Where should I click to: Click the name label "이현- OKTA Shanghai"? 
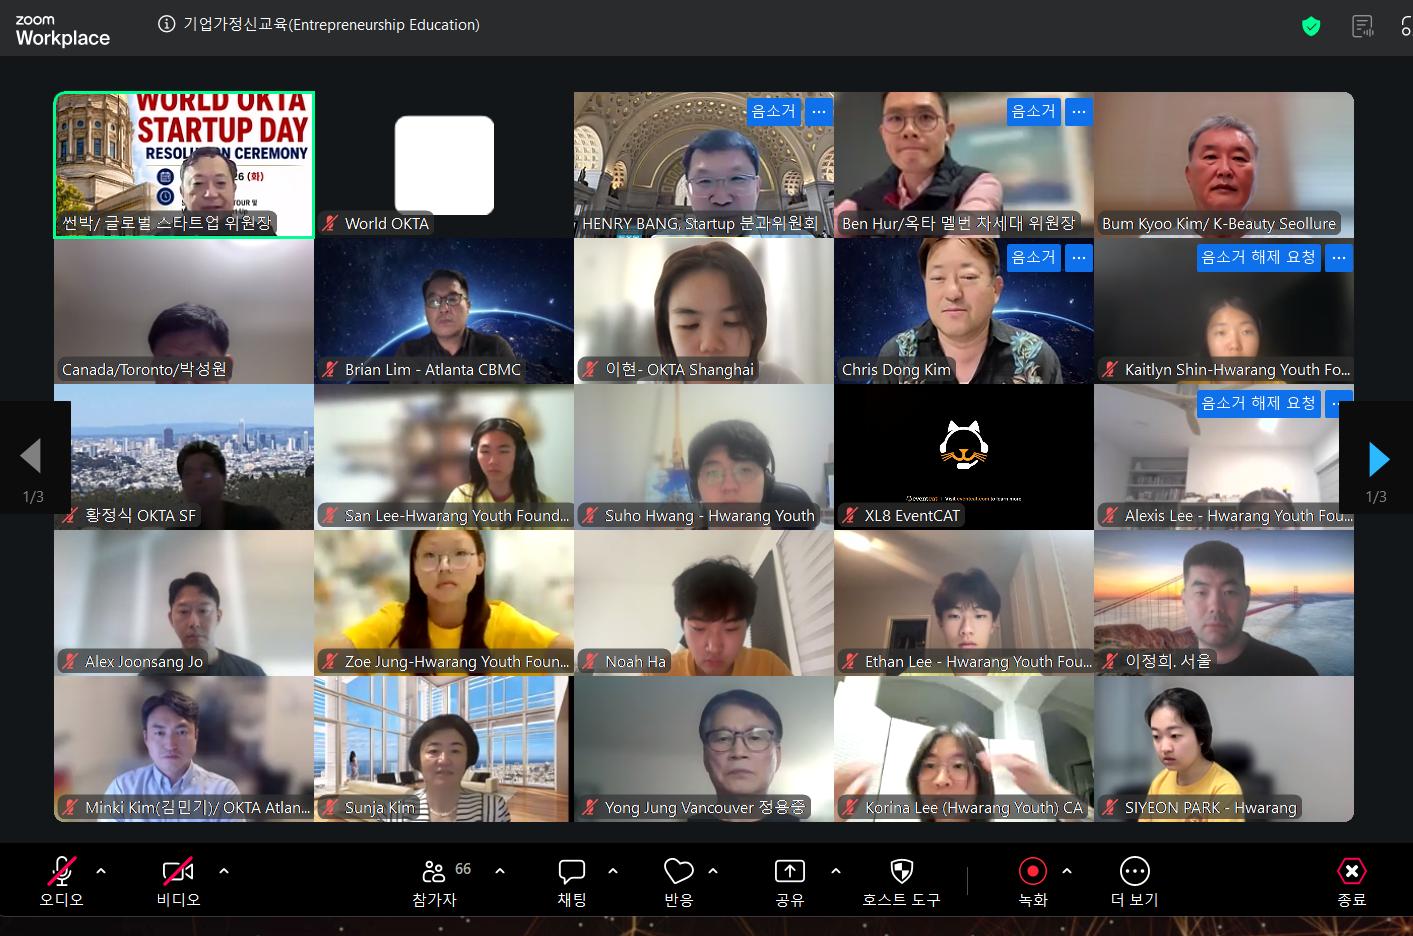tap(679, 370)
